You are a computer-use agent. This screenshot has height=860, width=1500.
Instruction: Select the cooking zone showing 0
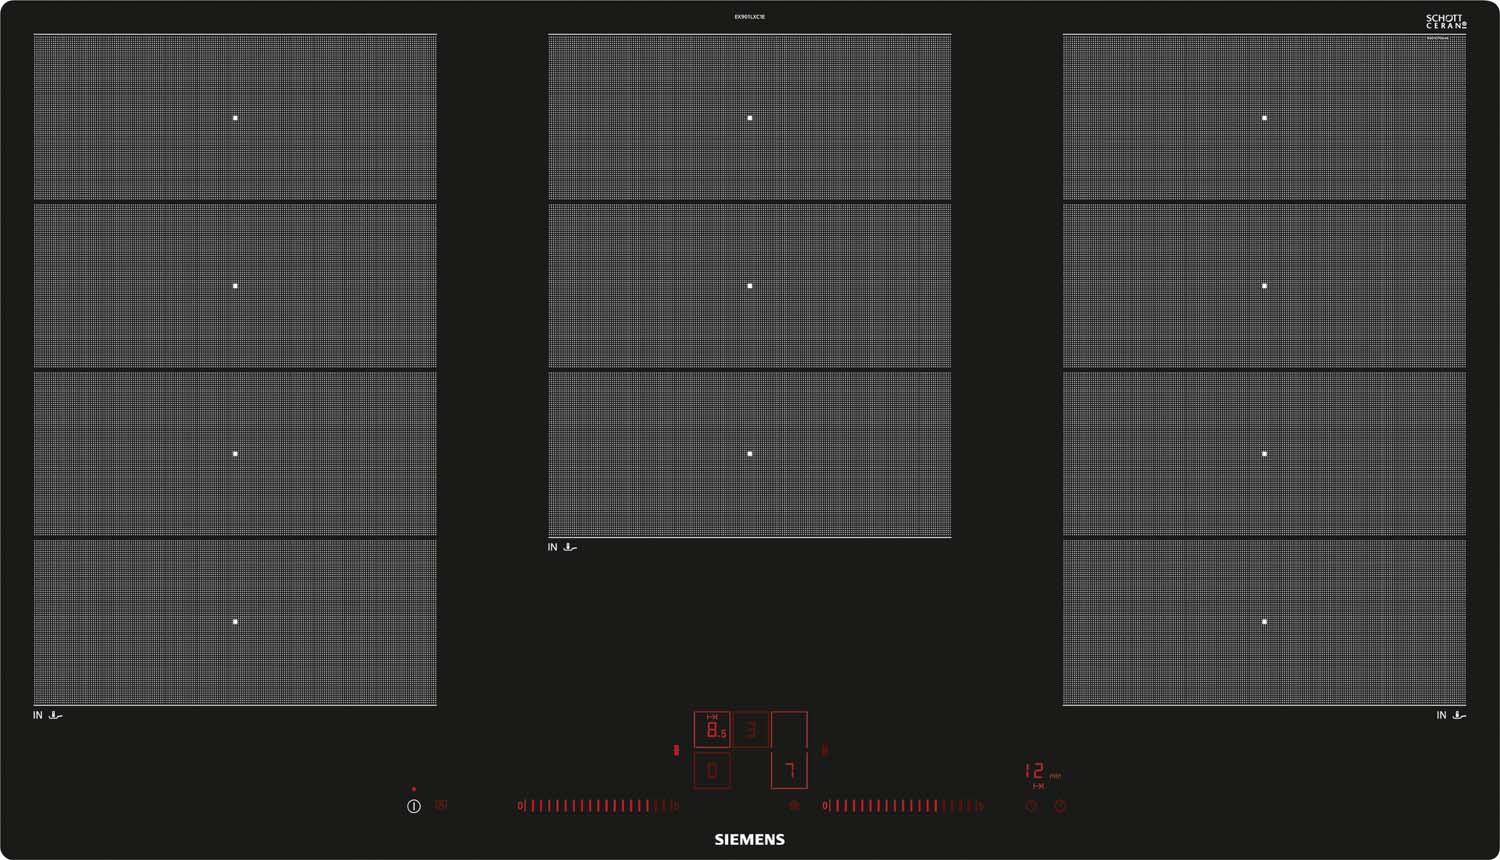712,770
